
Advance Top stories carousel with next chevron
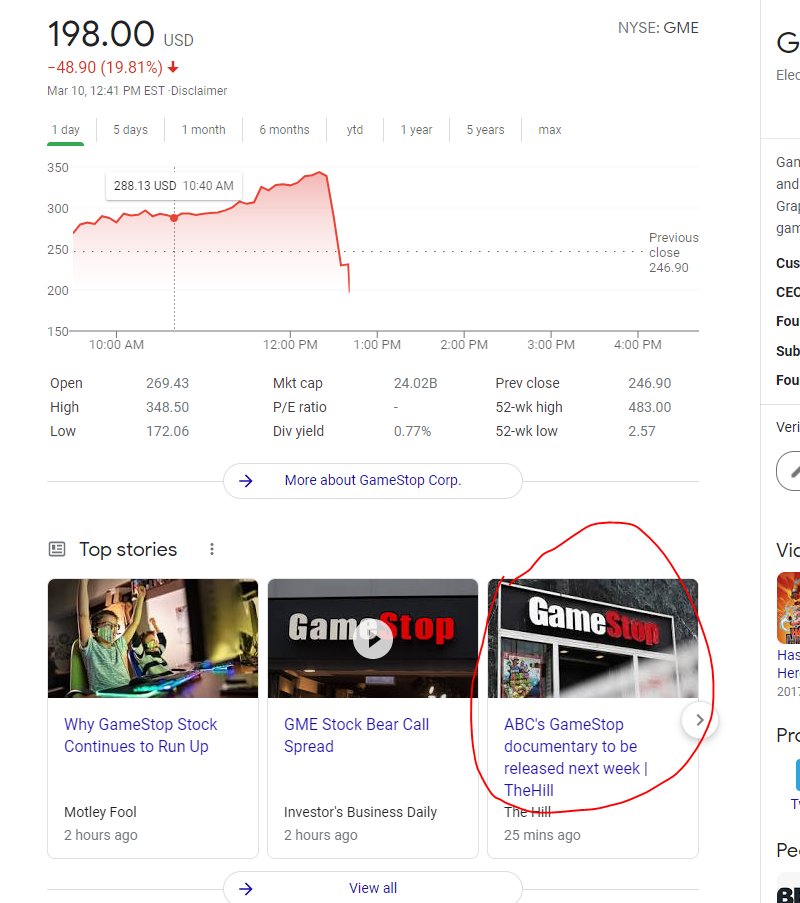pos(700,720)
